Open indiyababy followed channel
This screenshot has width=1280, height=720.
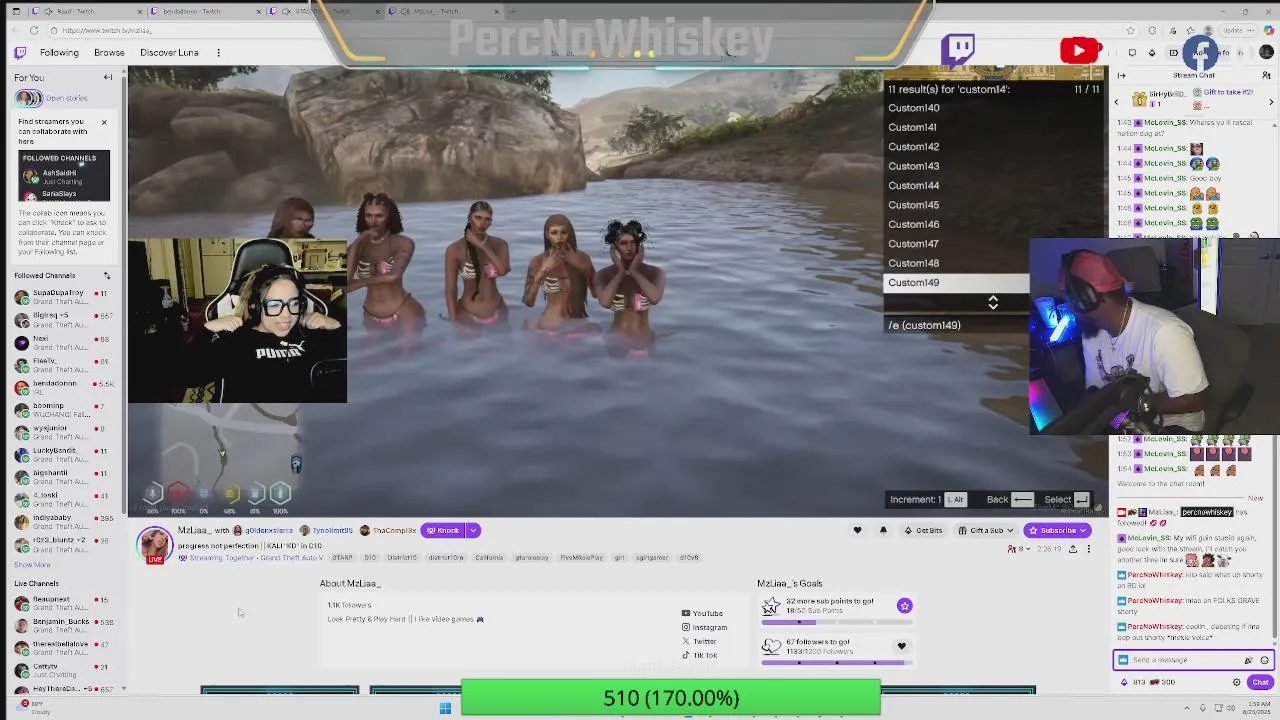[62, 521]
